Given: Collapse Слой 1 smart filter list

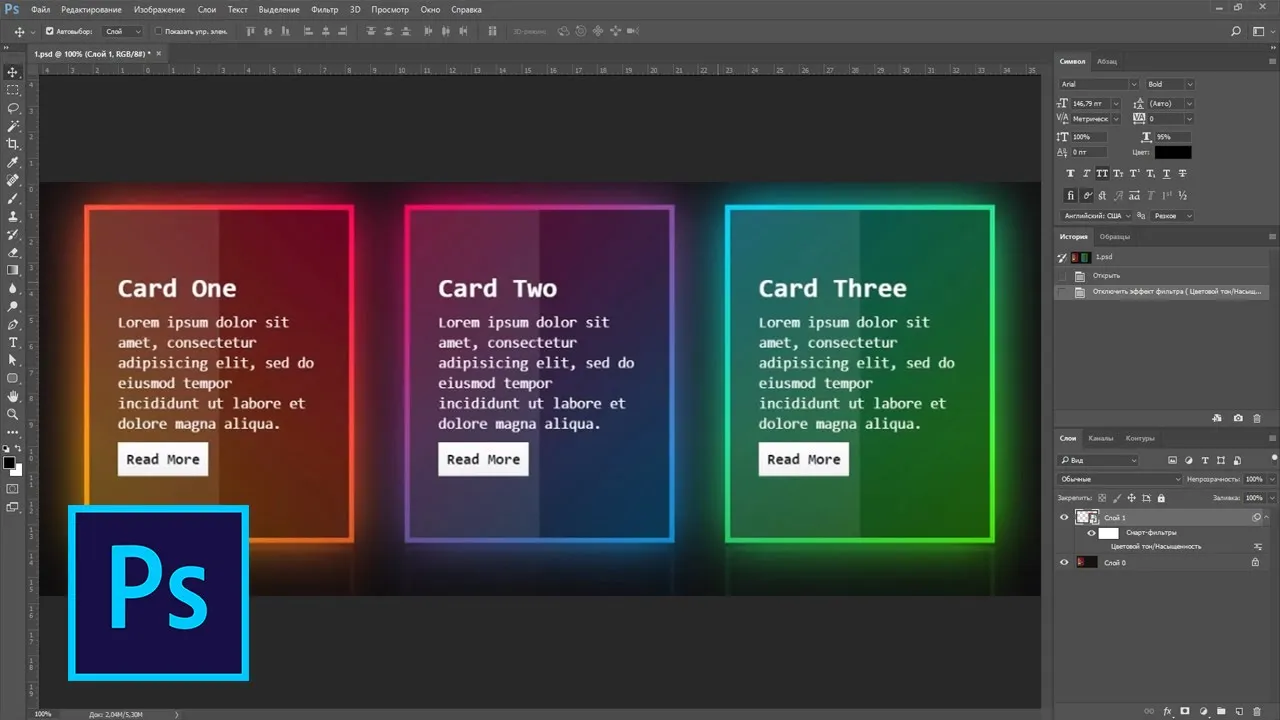Looking at the screenshot, I should point(1267,517).
